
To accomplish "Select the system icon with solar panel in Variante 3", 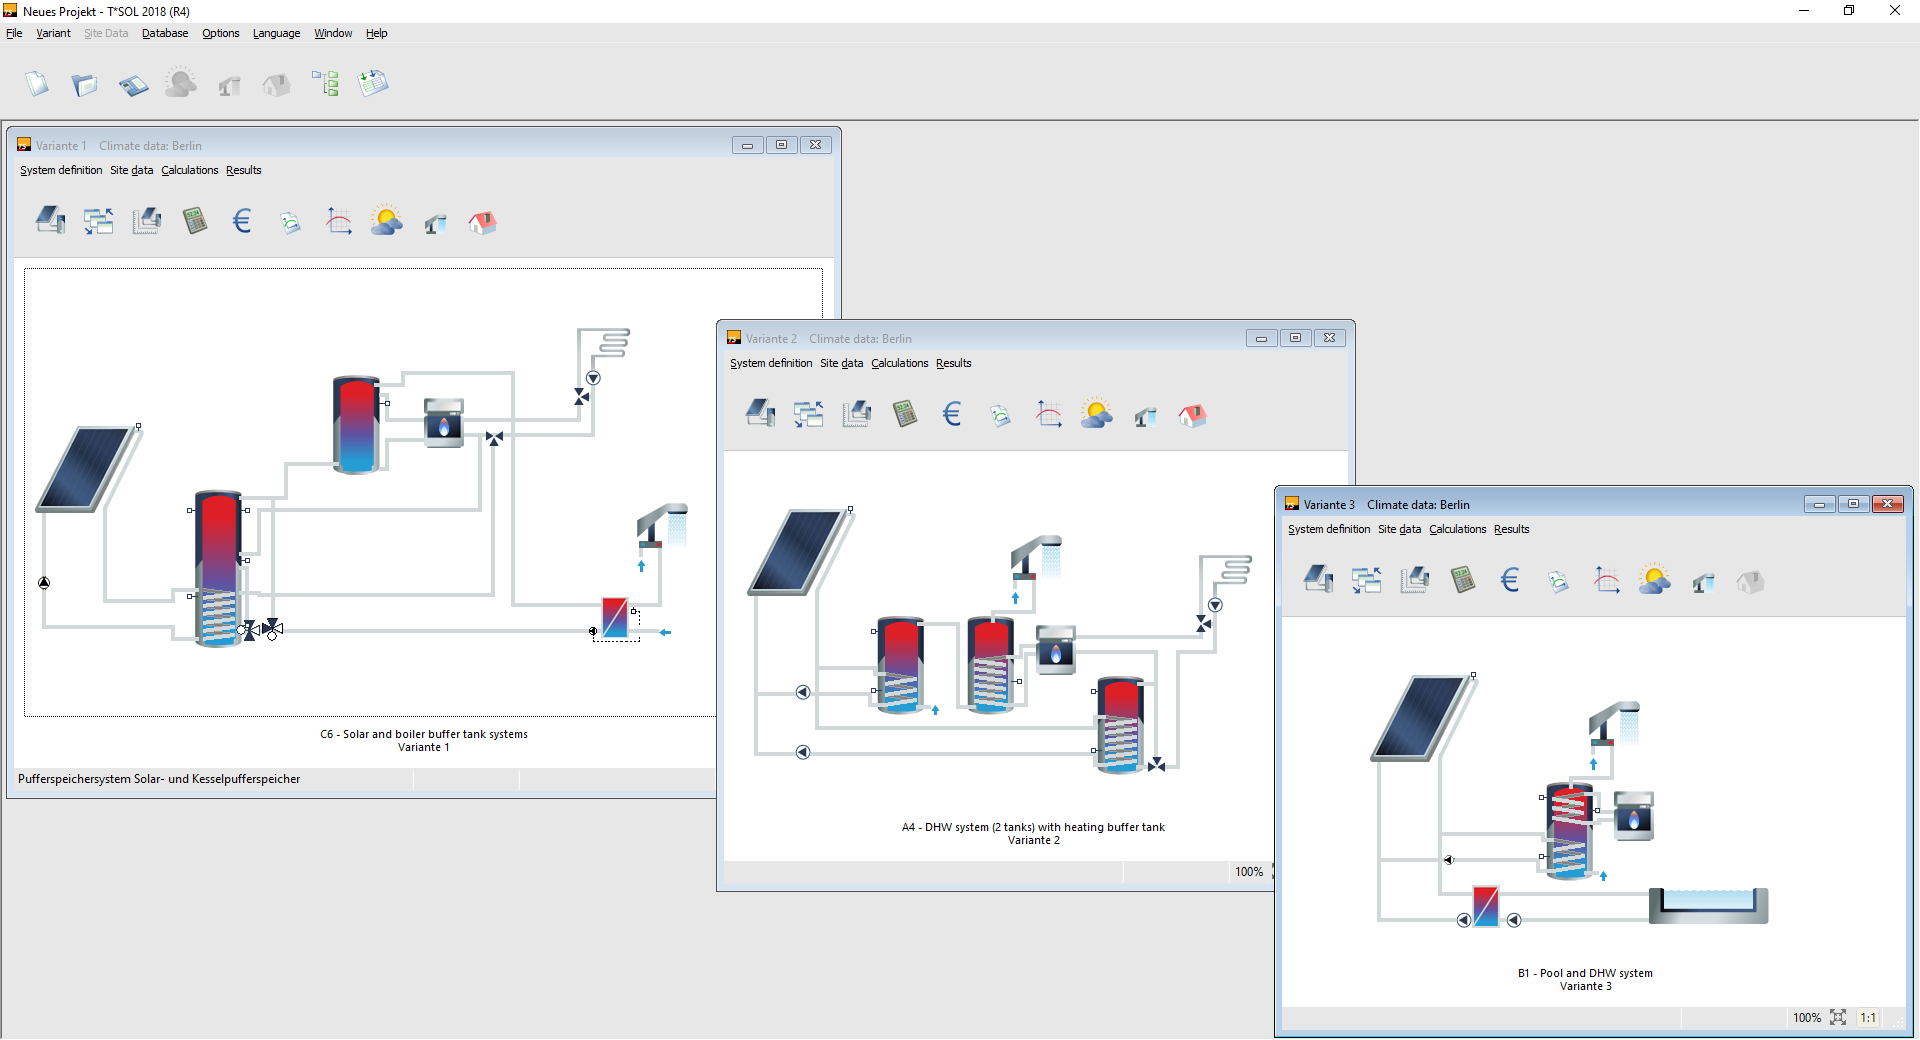I will (1318, 580).
